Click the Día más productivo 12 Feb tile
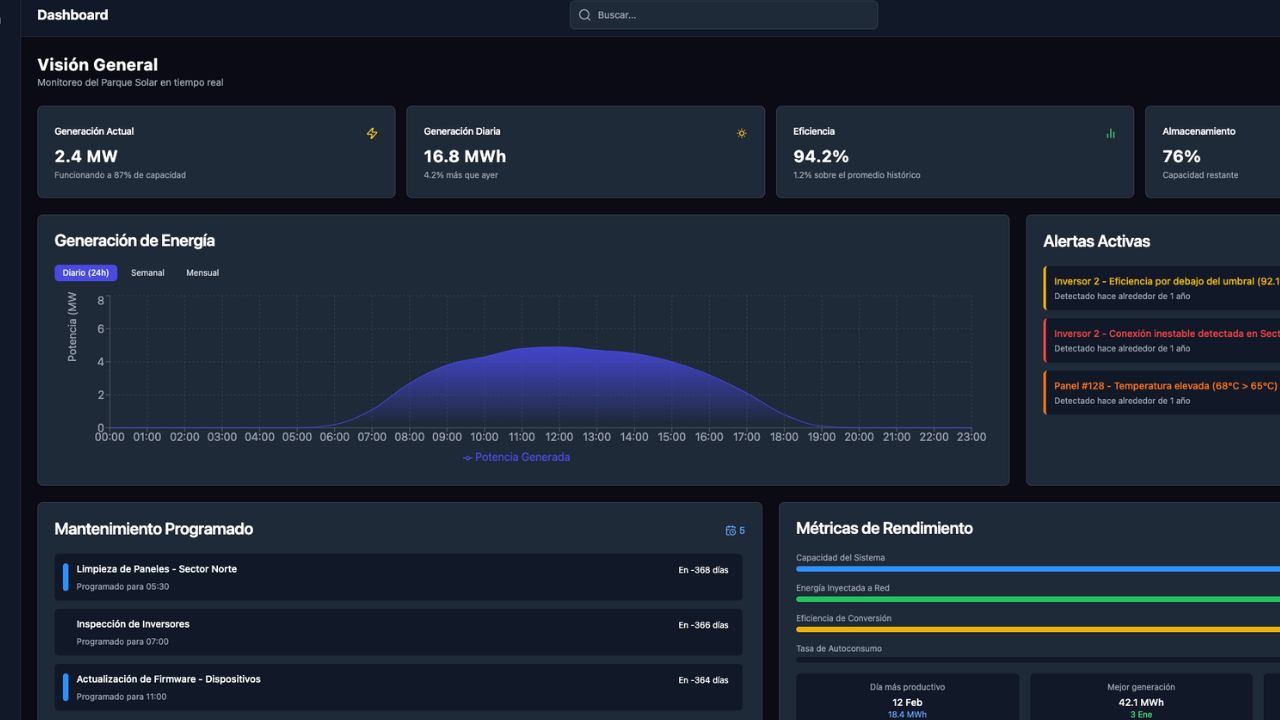 coord(907,697)
